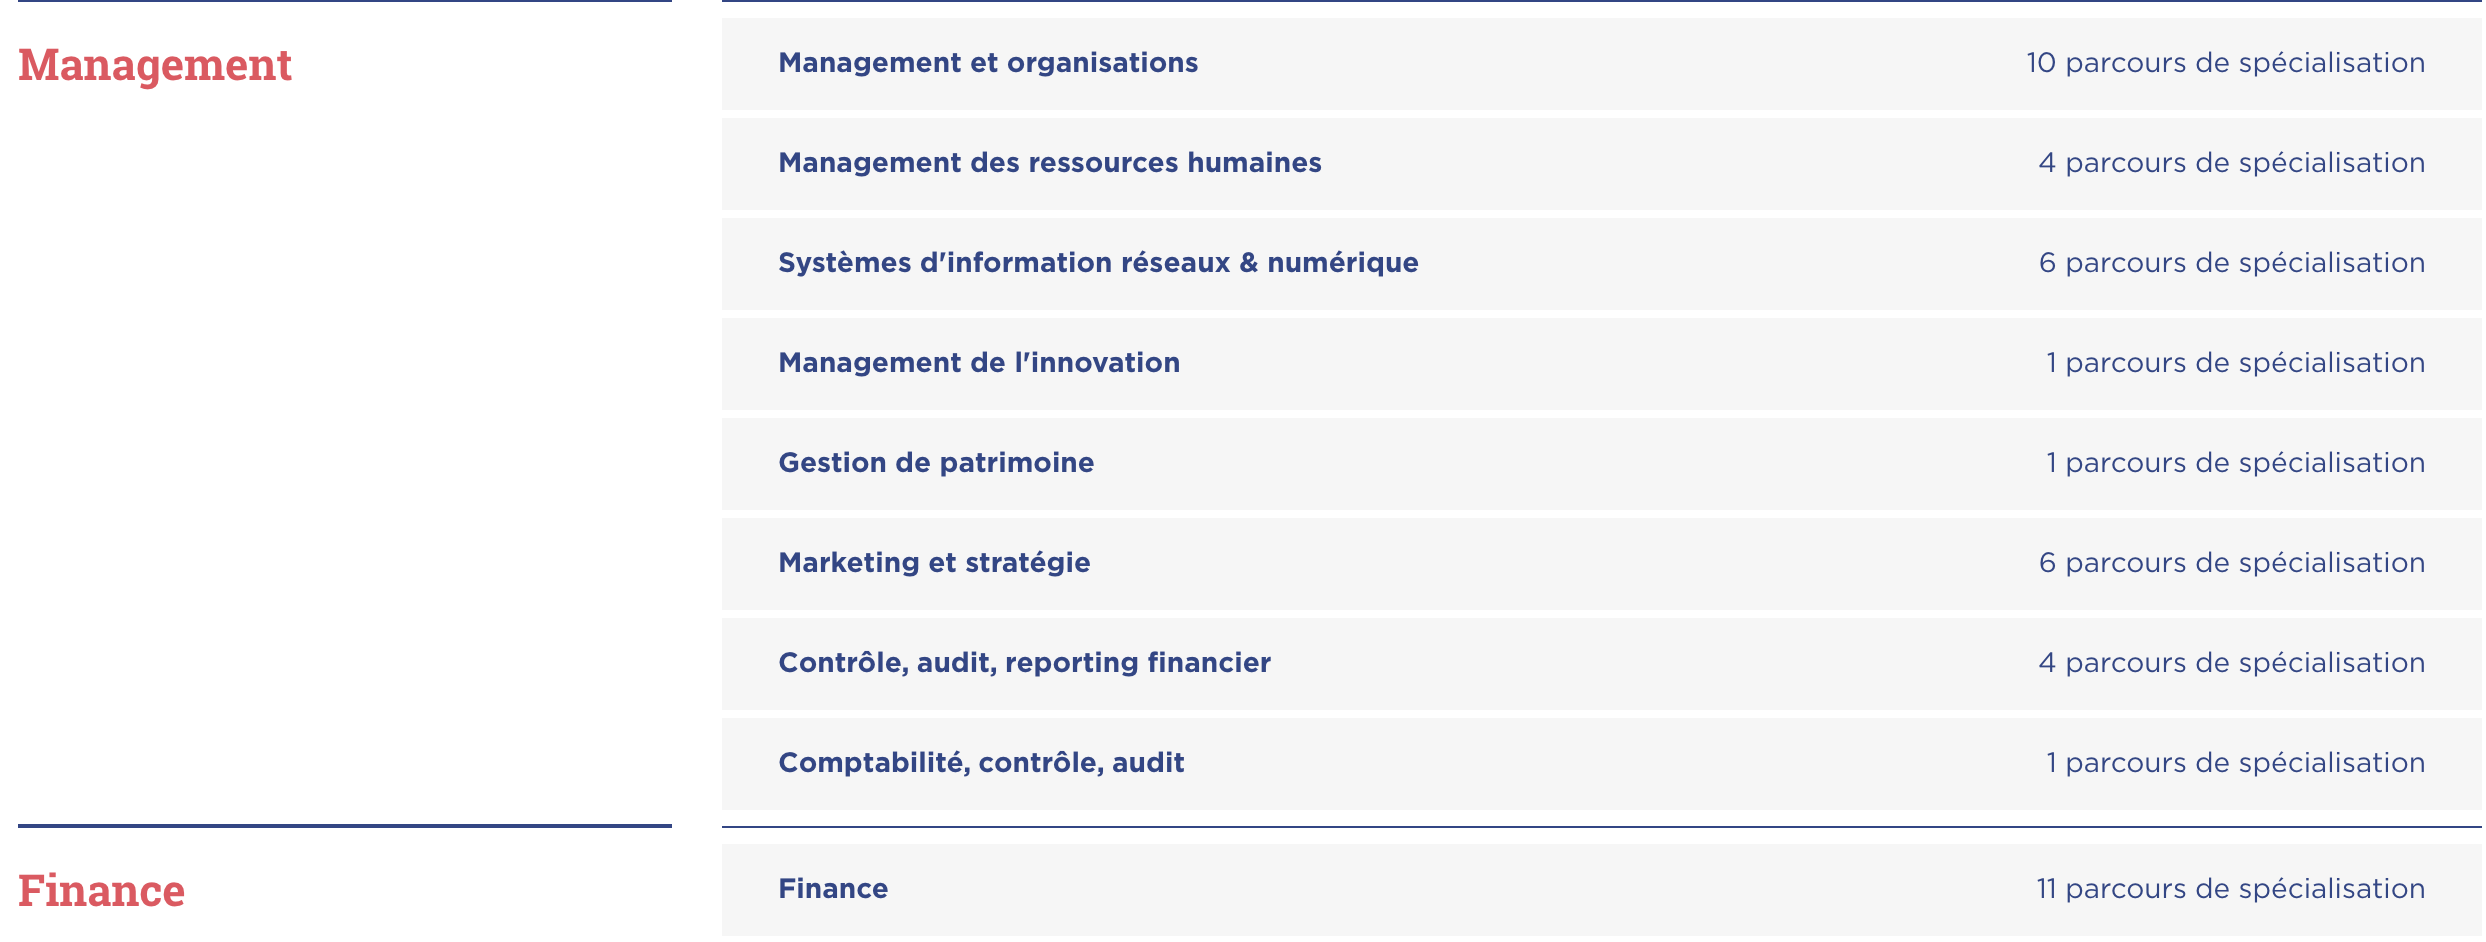Screen dimensions: 2486x942
Task: Click the red Management section heading
Action: point(155,65)
